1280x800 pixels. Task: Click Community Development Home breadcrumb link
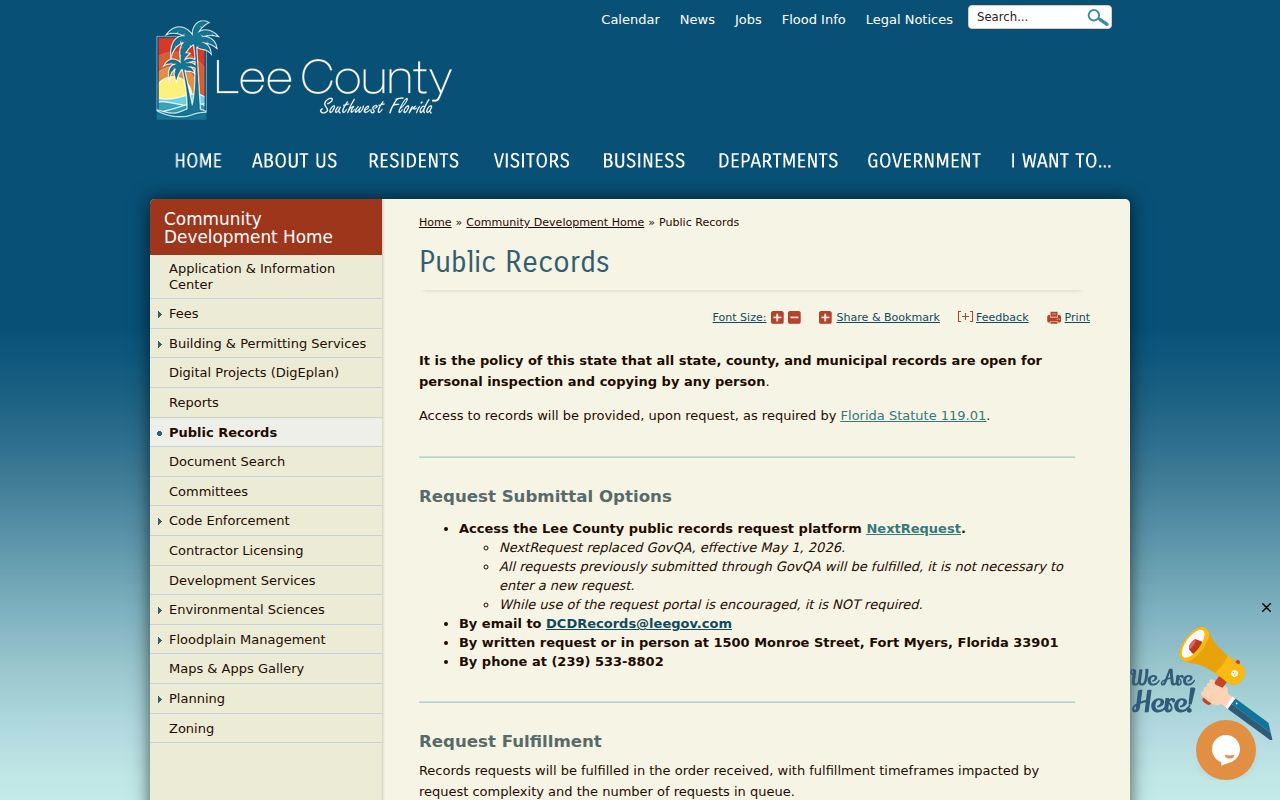[555, 222]
